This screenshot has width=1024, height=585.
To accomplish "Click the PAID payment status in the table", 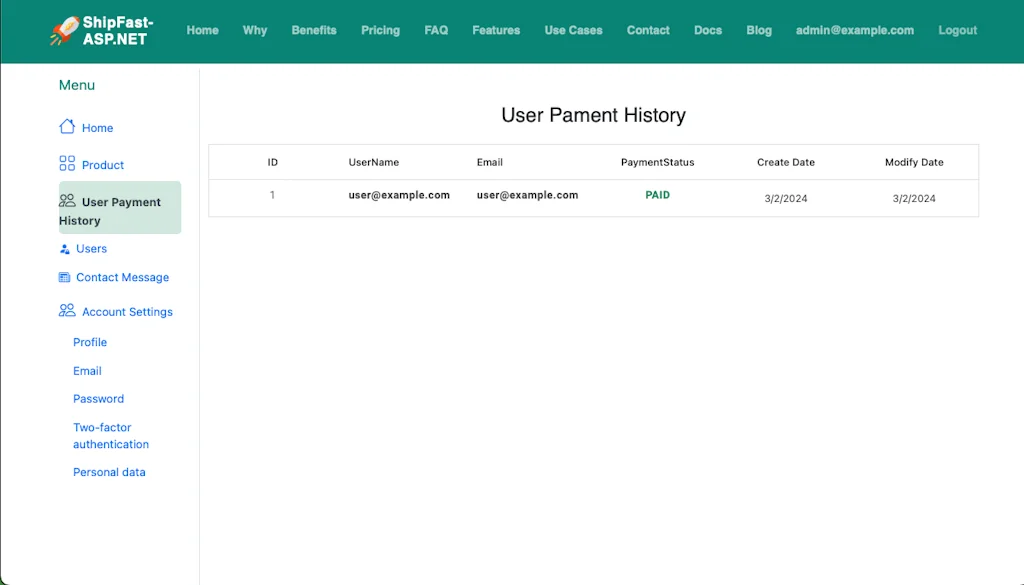I will [657, 195].
